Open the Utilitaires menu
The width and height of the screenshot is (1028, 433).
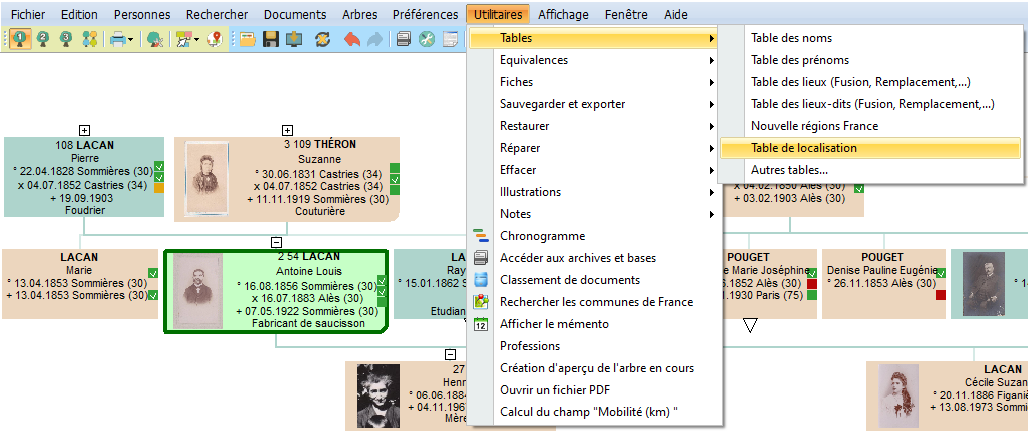498,14
